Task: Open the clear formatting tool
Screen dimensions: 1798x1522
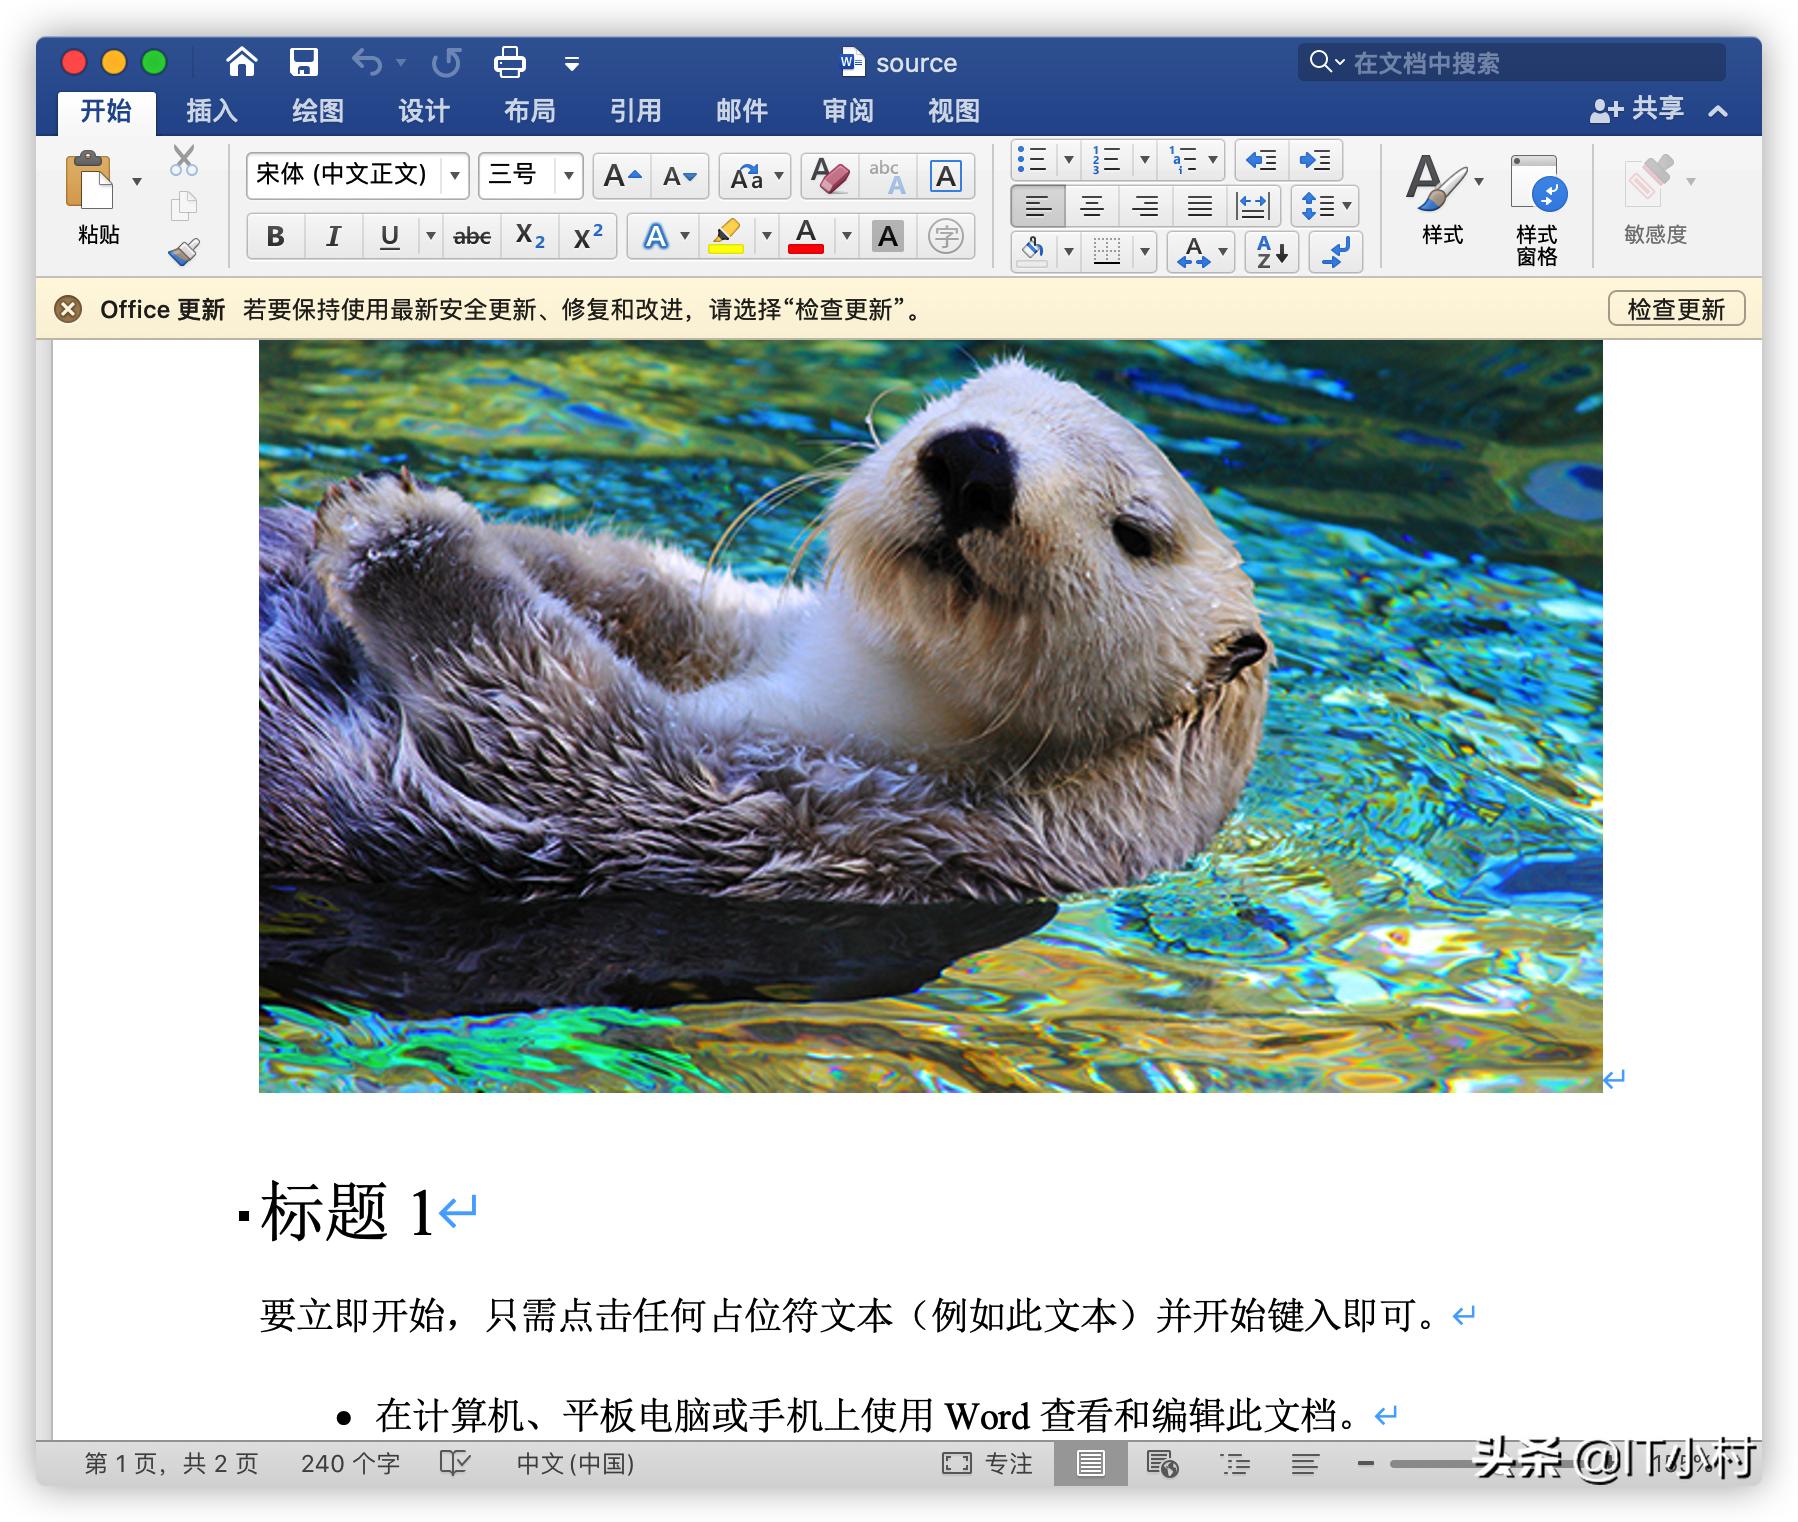Action: click(x=829, y=175)
